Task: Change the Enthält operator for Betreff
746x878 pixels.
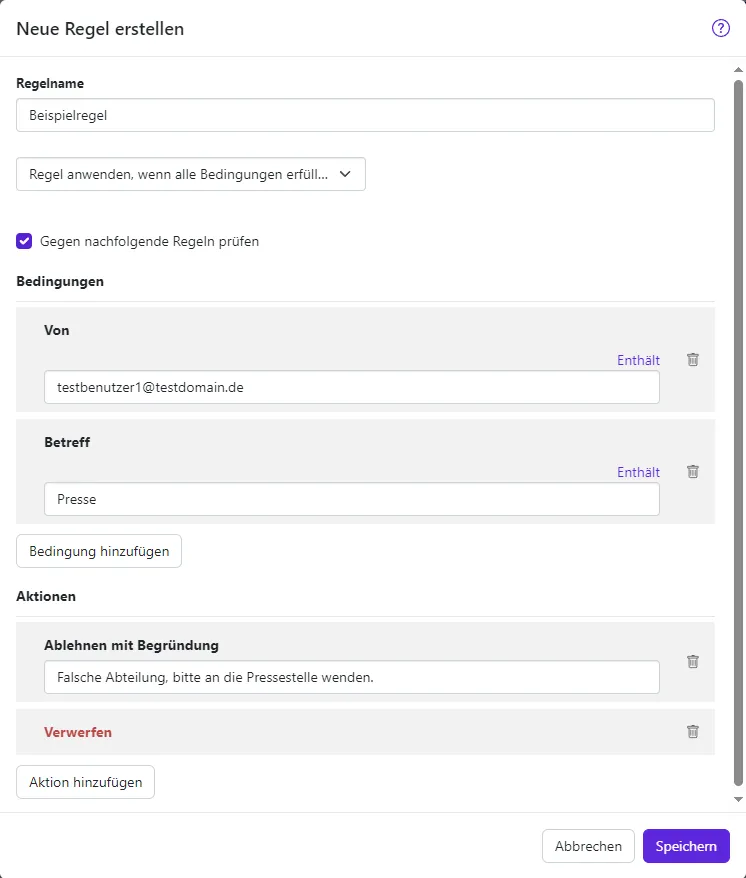Action: click(638, 472)
